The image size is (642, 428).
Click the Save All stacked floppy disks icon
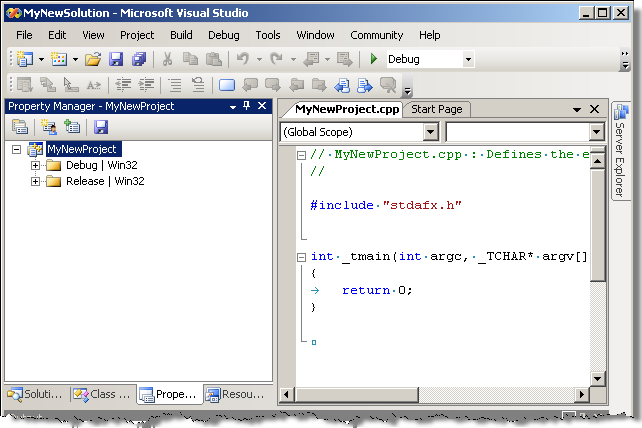click(139, 60)
